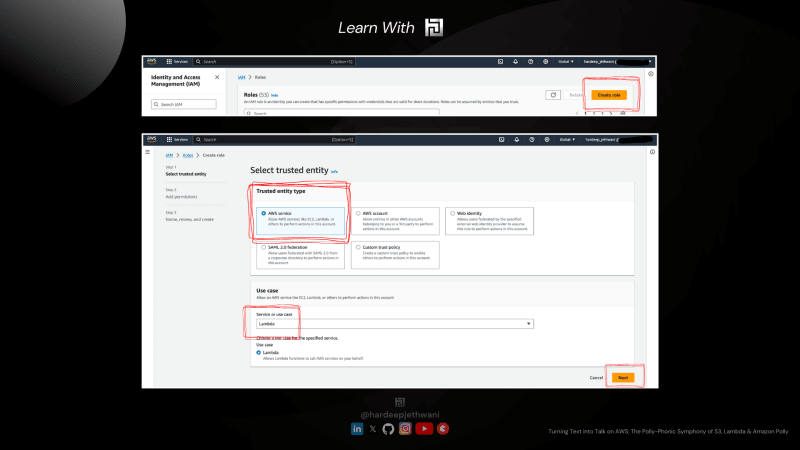Image resolution: width=800 pixels, height=450 pixels.
Task: Open account menu in Roles screenshot header
Action: pos(617,61)
